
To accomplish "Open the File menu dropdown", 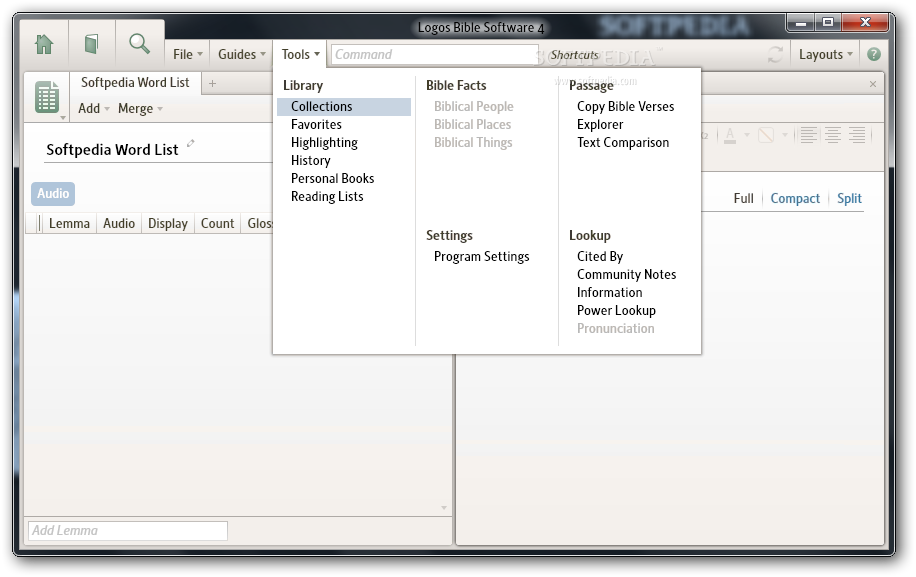I will click(x=188, y=54).
